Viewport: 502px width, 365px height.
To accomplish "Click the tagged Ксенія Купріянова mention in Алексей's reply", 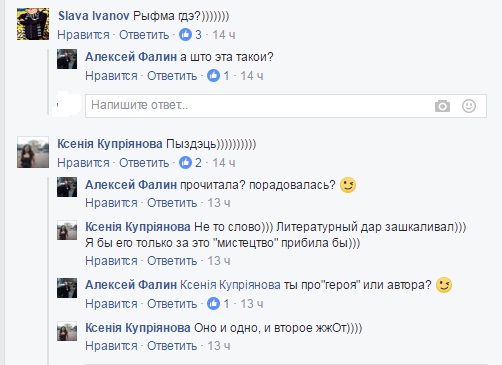I will click(x=230, y=285).
